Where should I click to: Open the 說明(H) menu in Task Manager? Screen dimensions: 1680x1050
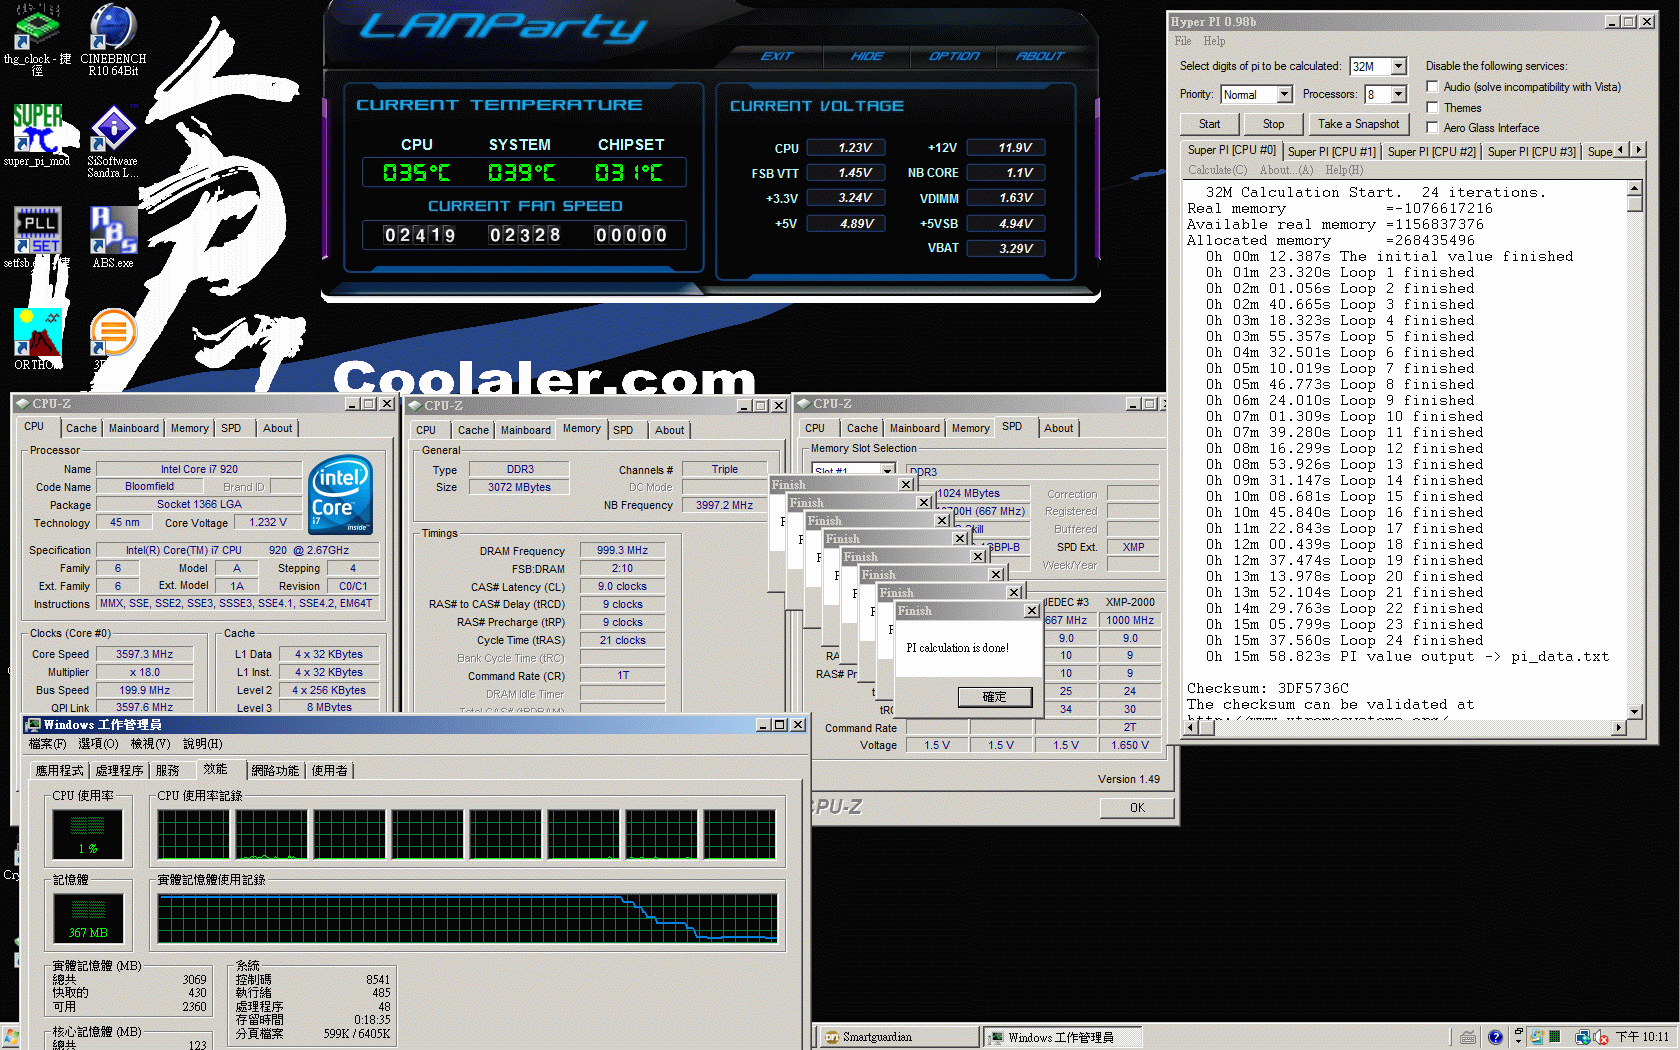[x=203, y=744]
